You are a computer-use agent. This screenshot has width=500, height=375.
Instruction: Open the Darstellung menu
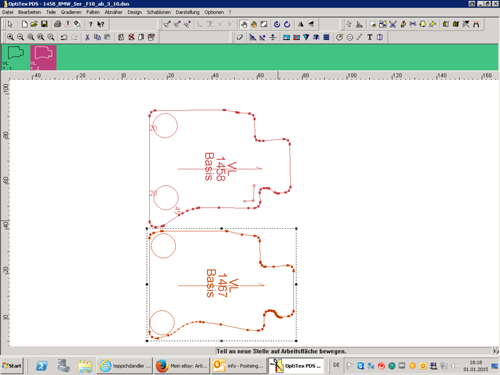(188, 12)
